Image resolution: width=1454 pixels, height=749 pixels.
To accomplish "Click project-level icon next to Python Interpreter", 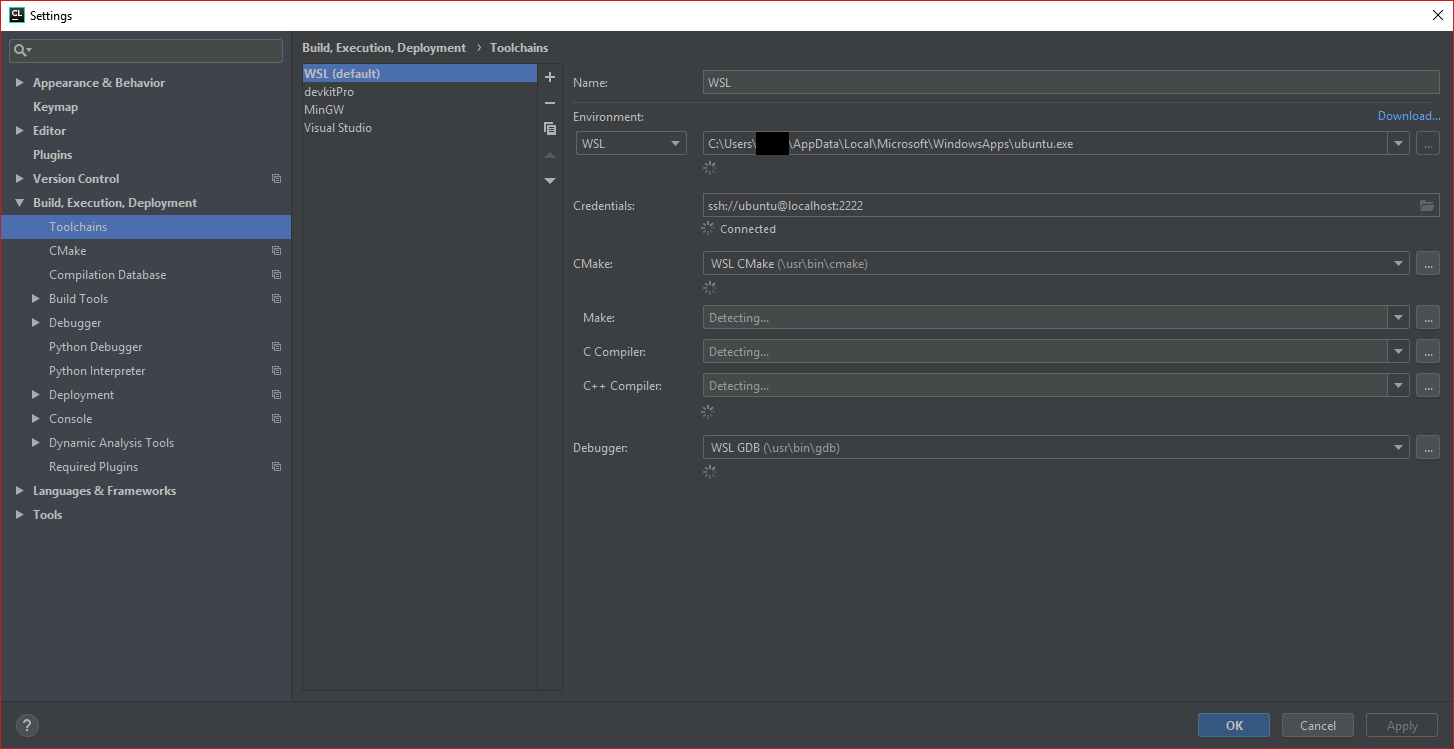I will click(x=276, y=371).
